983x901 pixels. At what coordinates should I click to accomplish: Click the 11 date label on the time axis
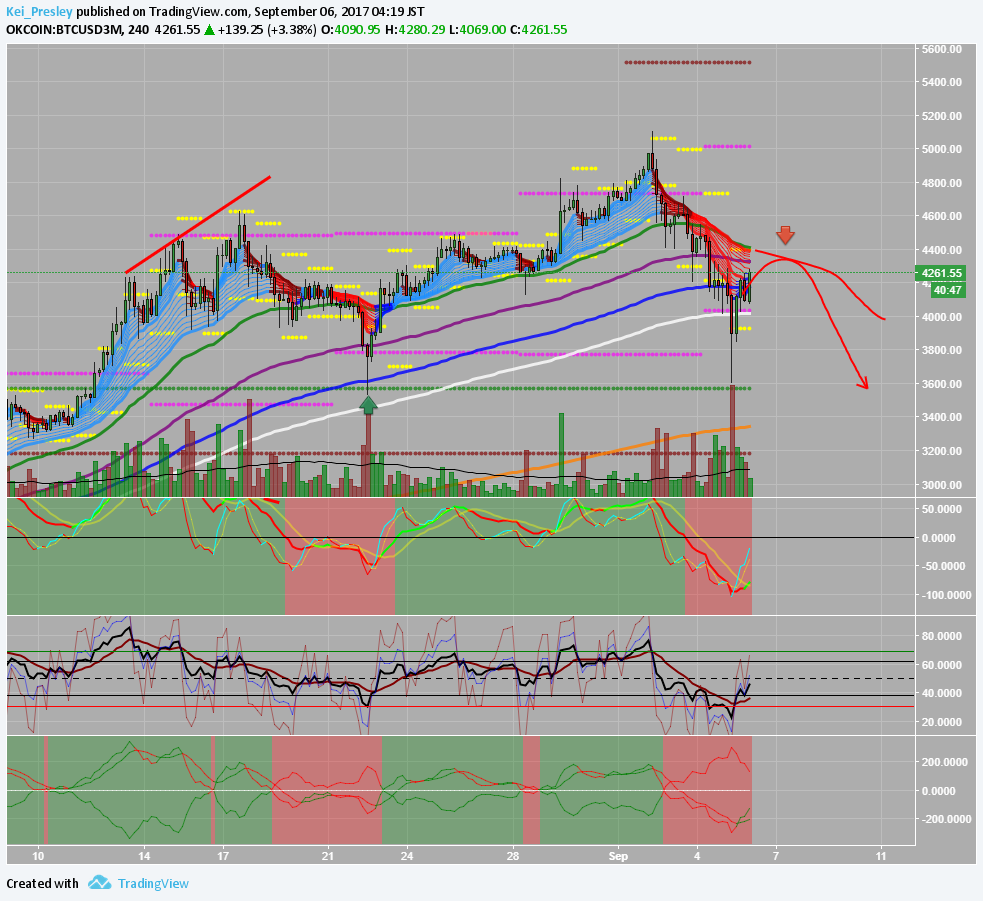[x=881, y=856]
